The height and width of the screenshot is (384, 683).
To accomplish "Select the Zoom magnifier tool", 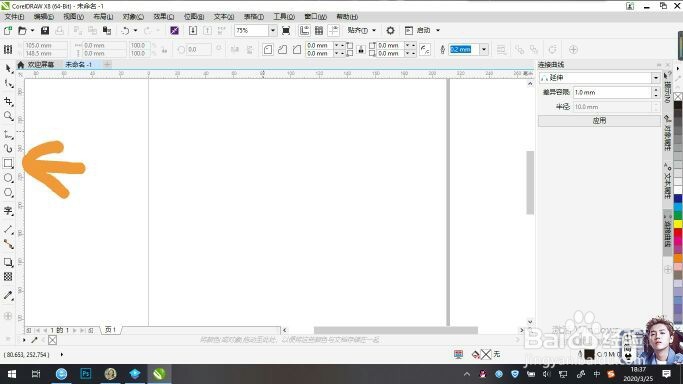I will tap(8, 116).
